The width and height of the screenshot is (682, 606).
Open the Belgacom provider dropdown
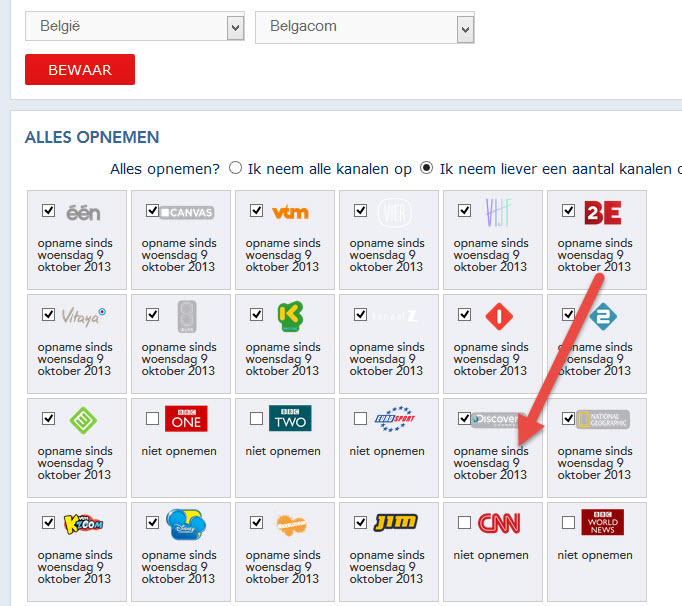click(364, 29)
